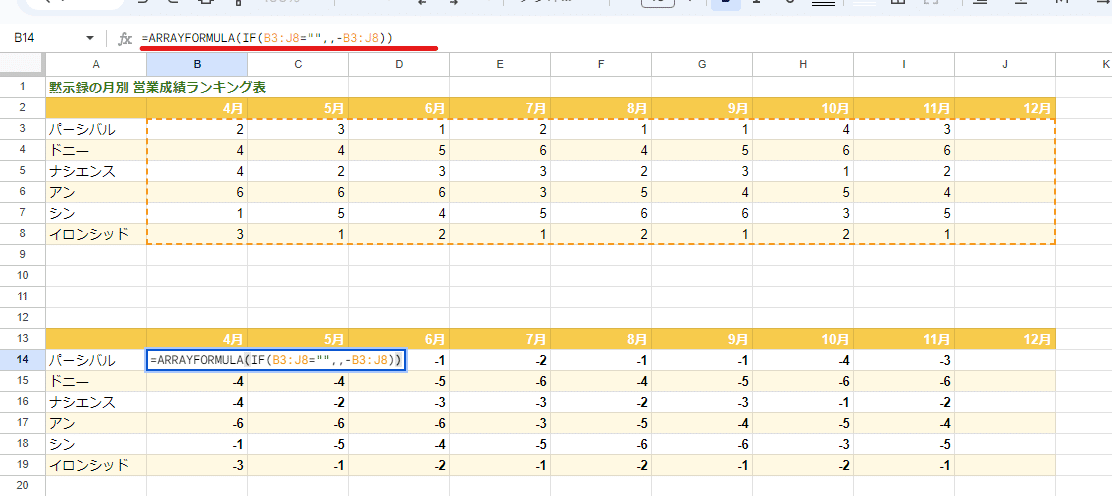The height and width of the screenshot is (496, 1112).
Task: Click the 4月 header cell in row 2
Action: (x=197, y=108)
